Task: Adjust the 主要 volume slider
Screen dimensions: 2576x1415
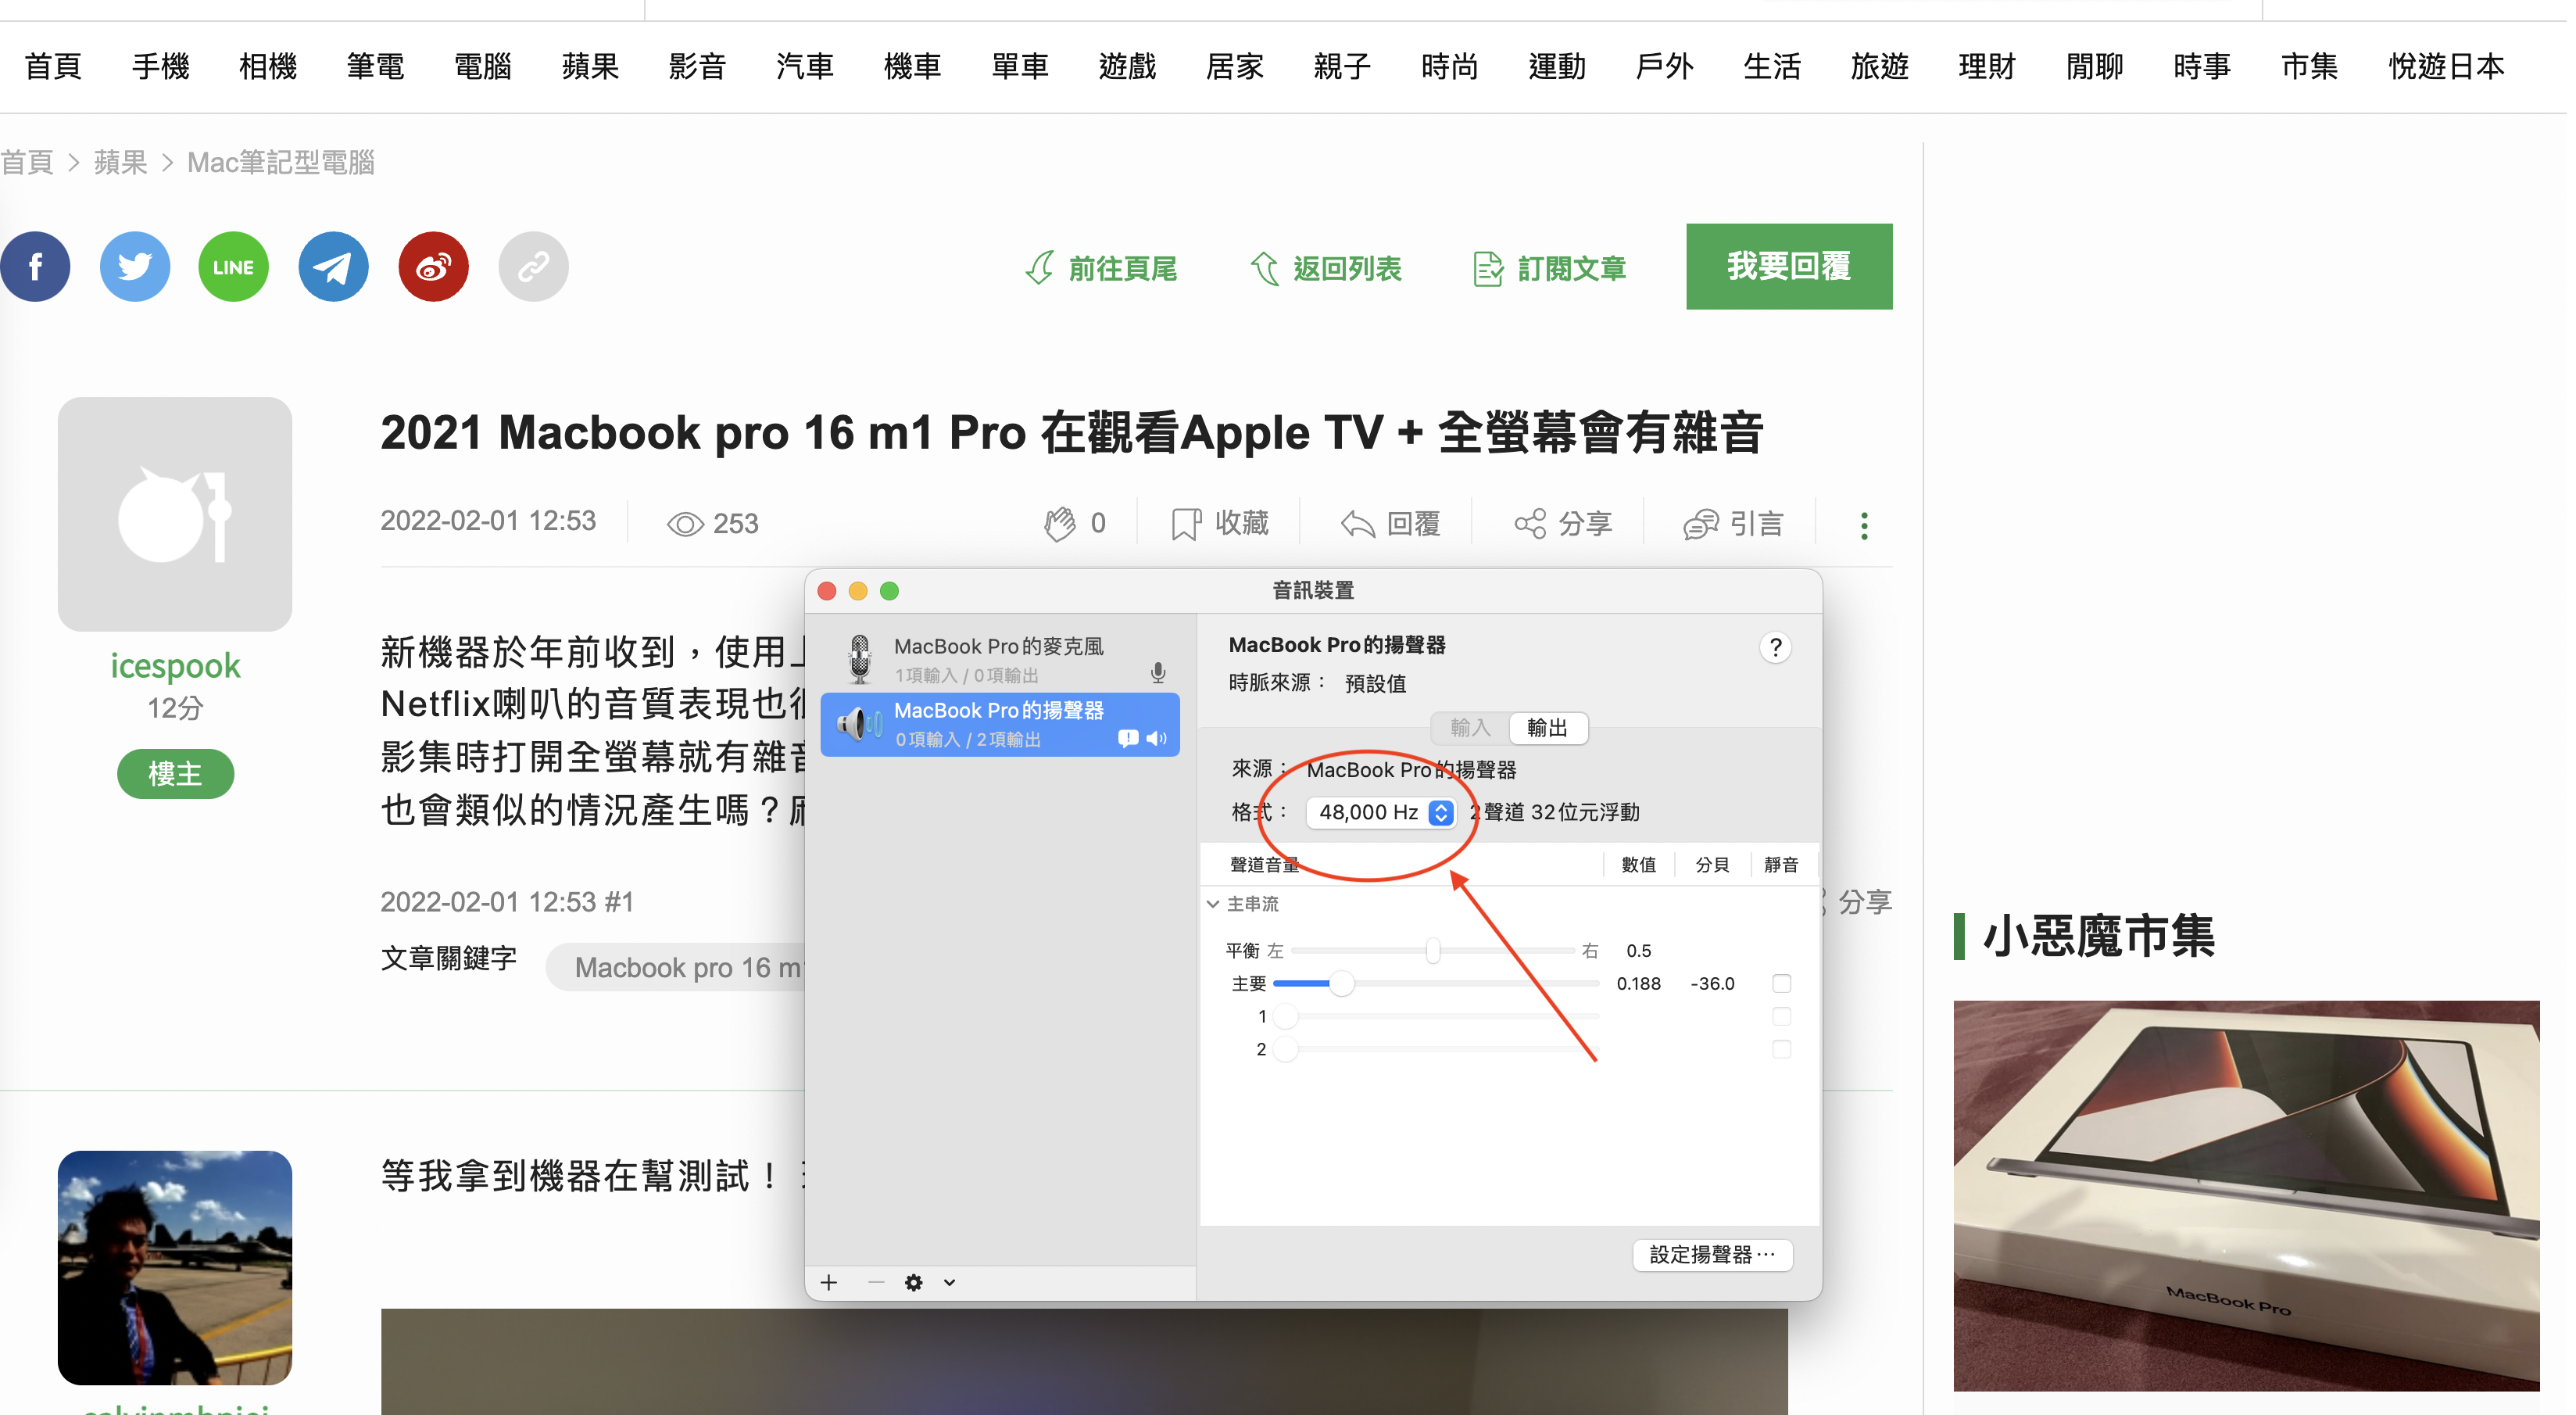Action: point(1437,983)
